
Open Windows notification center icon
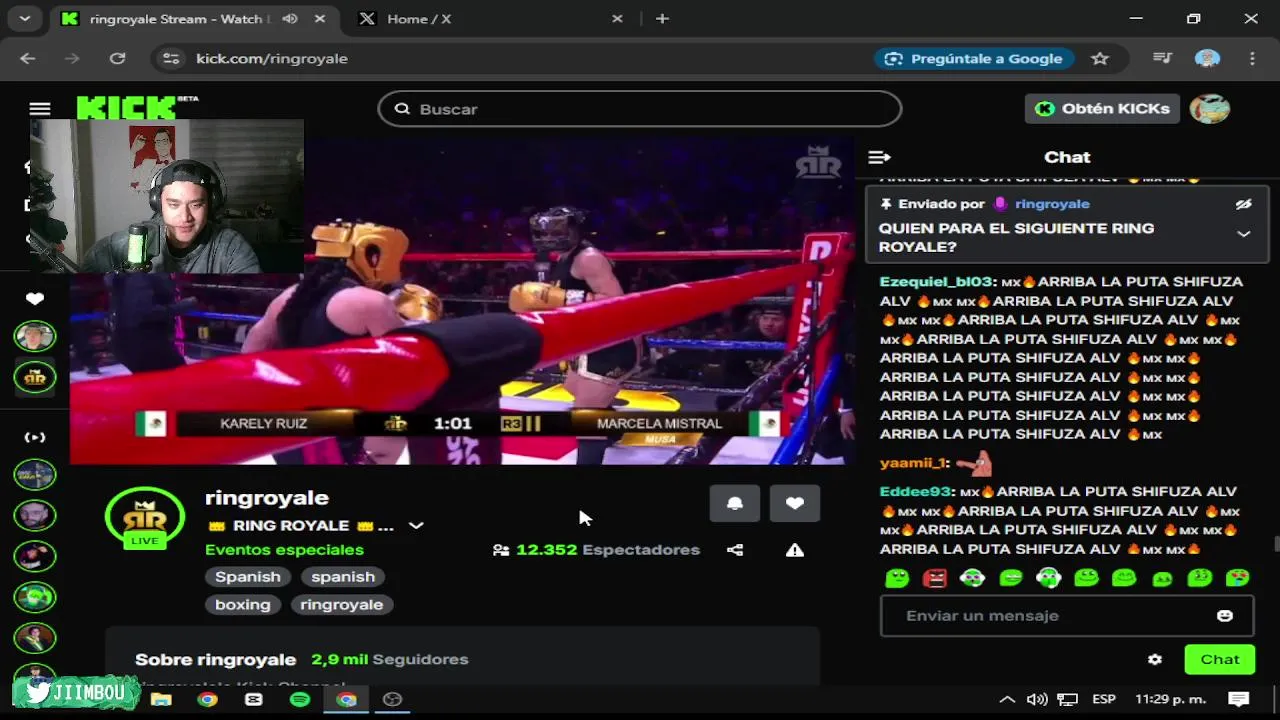[x=1238, y=699]
